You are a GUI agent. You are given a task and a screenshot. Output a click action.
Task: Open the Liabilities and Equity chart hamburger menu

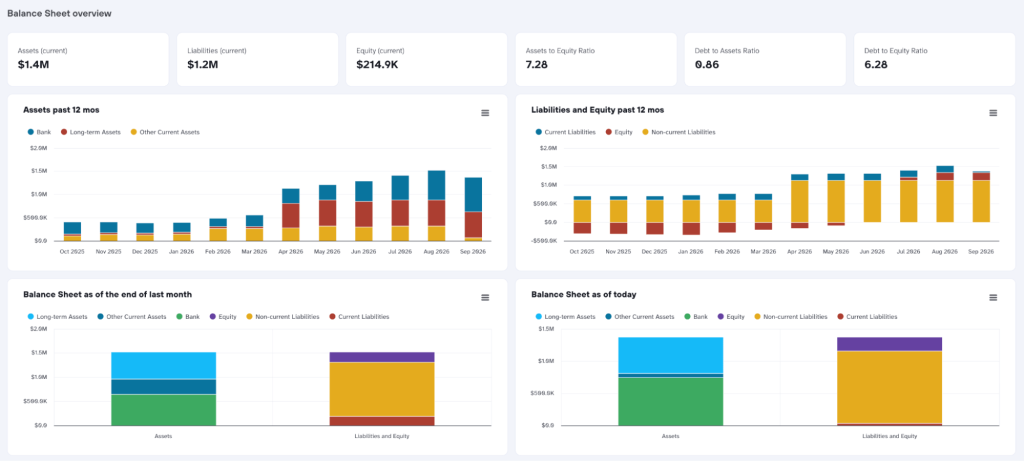pos(993,113)
